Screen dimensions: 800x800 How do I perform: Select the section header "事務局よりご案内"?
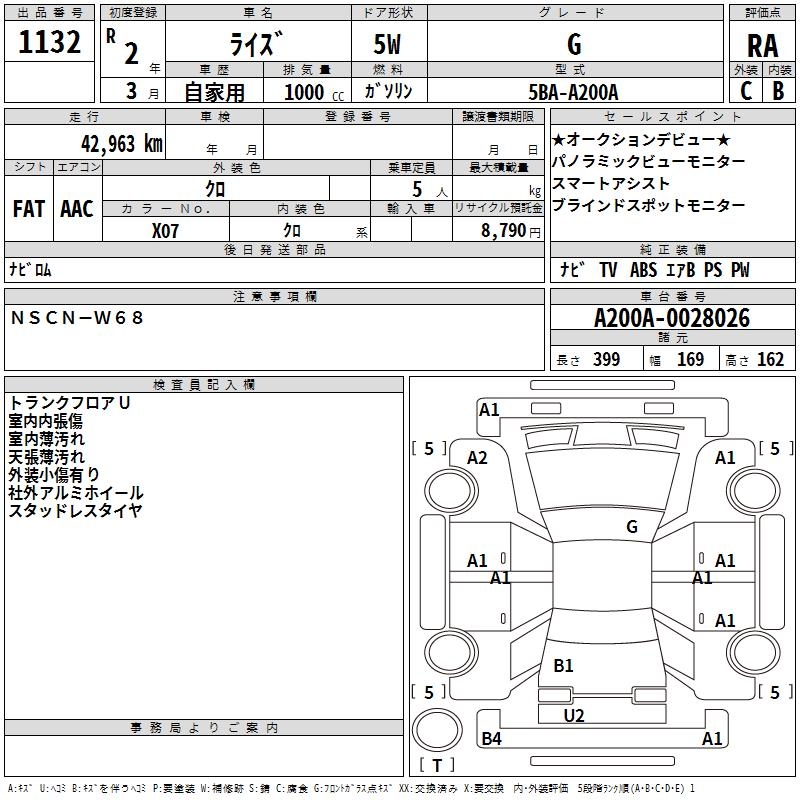coord(204,728)
